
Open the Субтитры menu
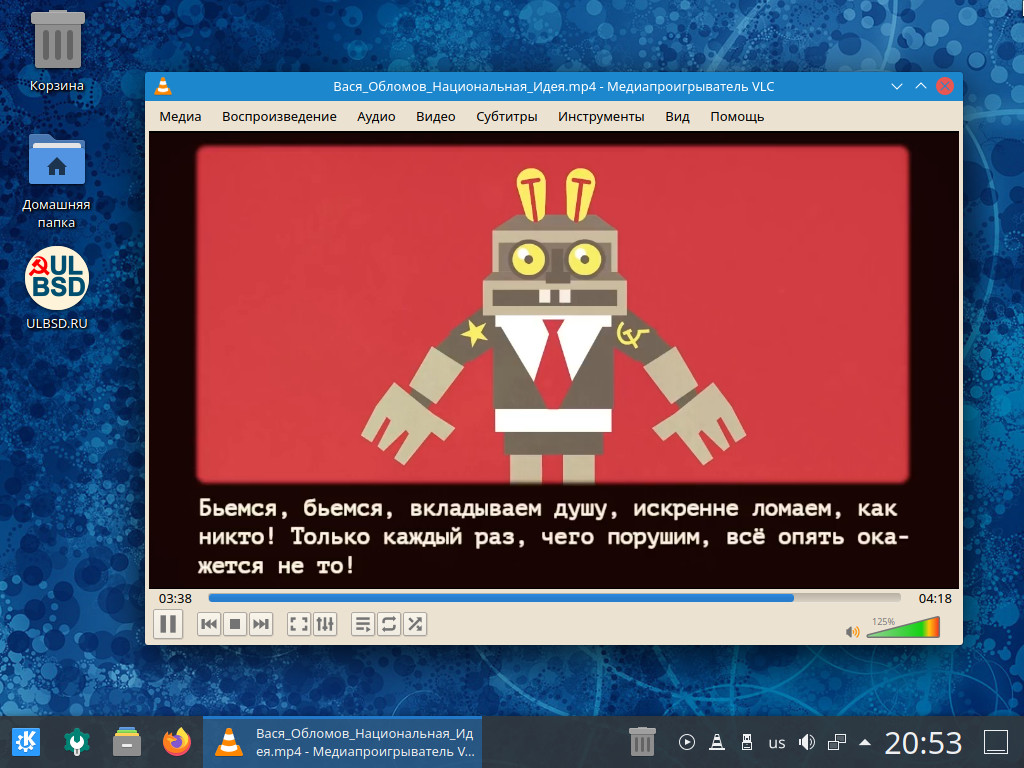(506, 116)
